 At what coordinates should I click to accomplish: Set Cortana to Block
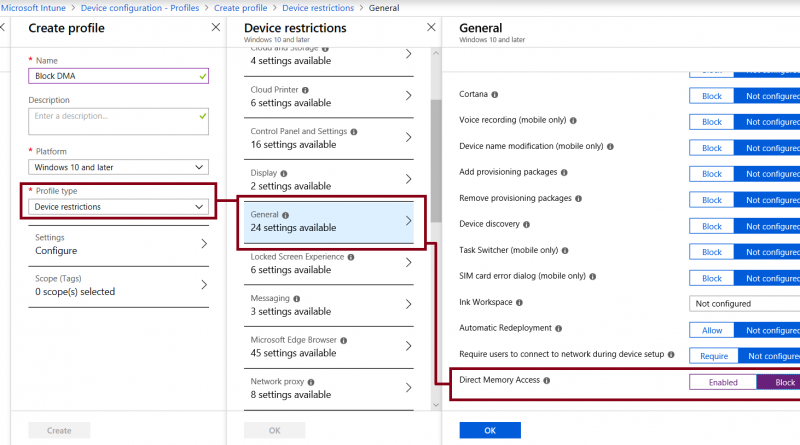click(x=712, y=96)
